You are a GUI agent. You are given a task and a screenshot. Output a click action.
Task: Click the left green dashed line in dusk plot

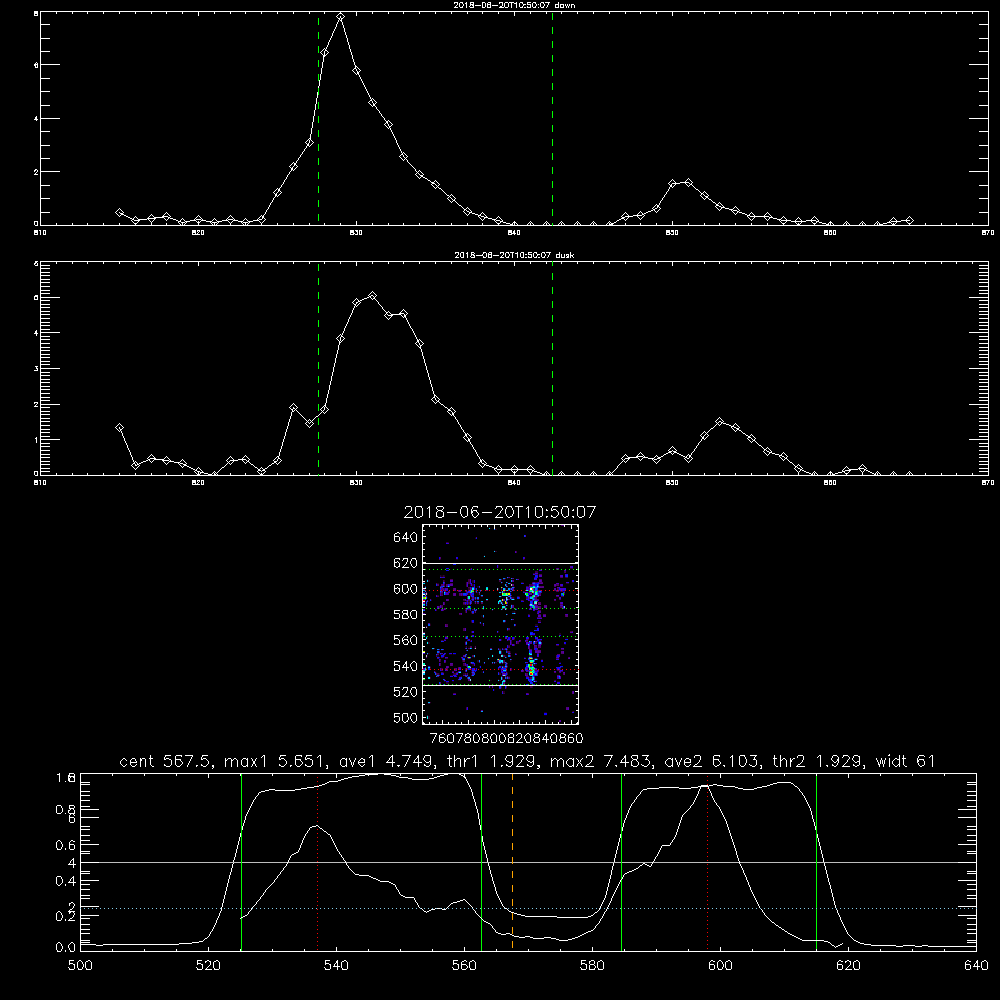pyautogui.click(x=318, y=368)
